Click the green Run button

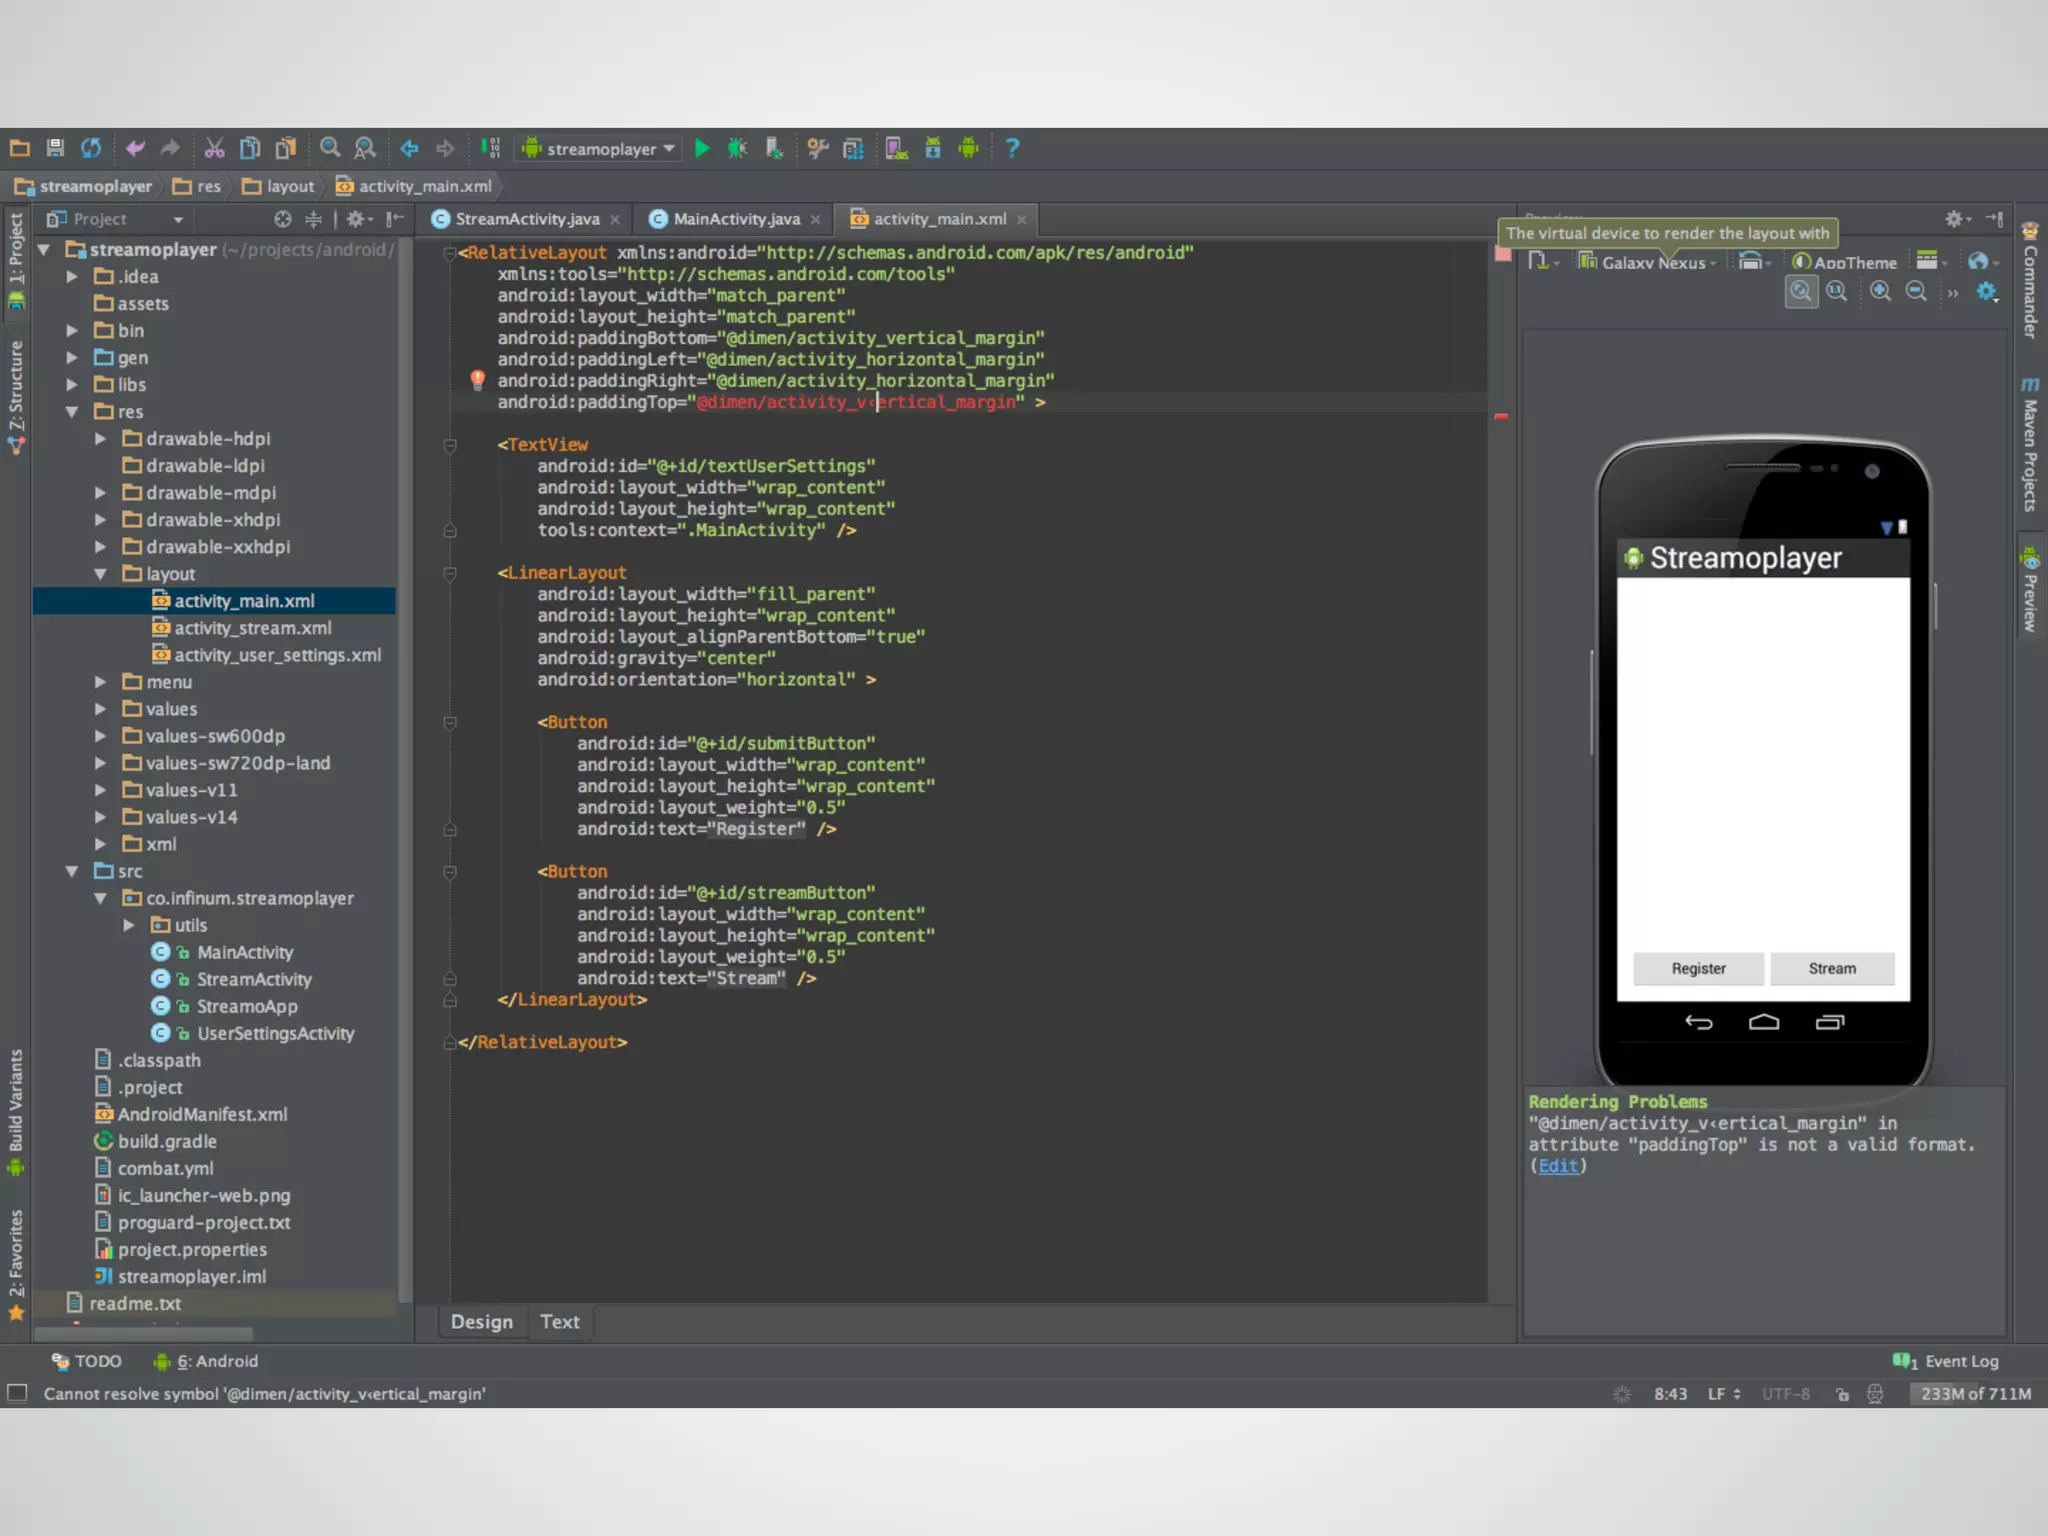coord(702,149)
